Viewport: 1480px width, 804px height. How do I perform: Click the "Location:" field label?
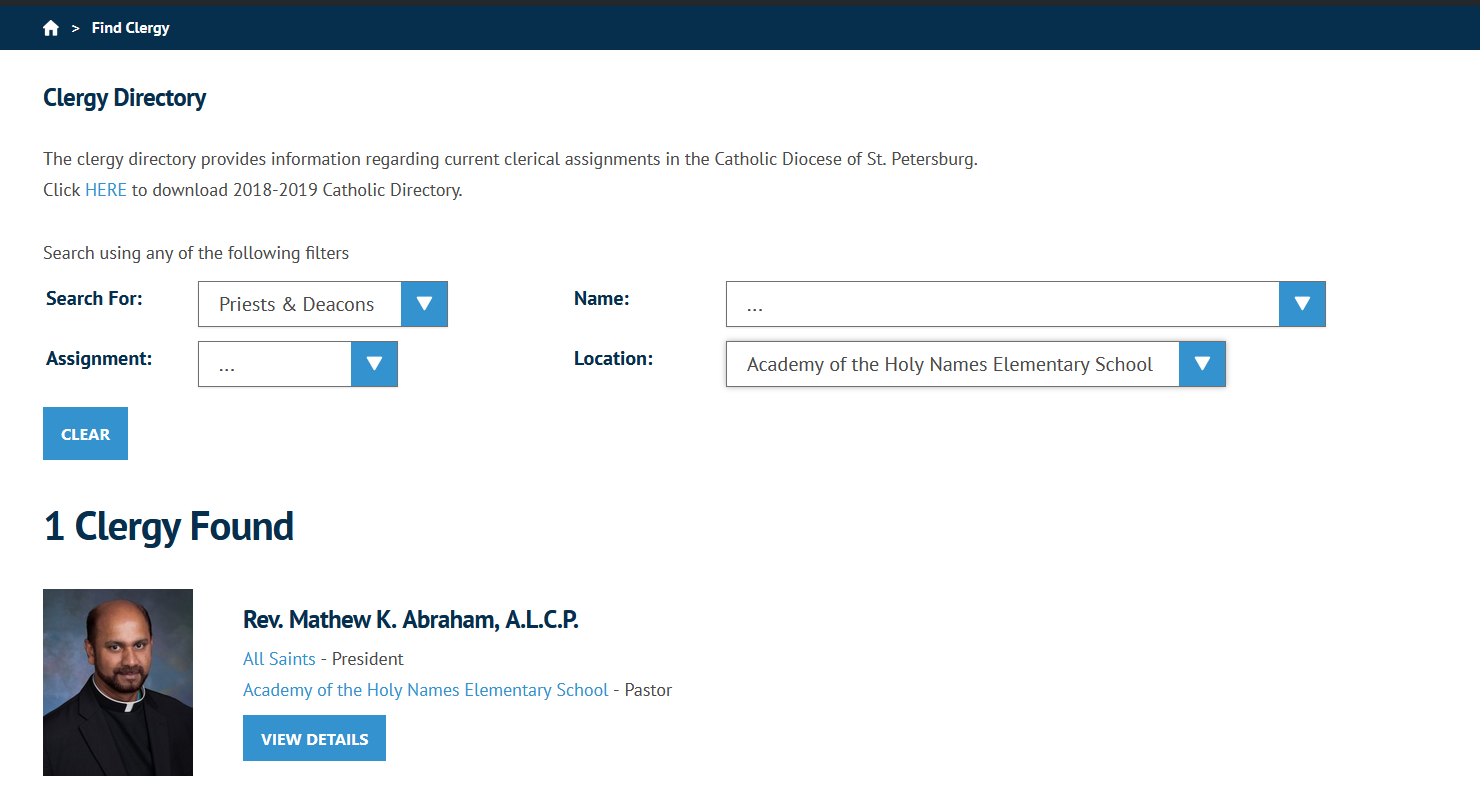coord(613,358)
